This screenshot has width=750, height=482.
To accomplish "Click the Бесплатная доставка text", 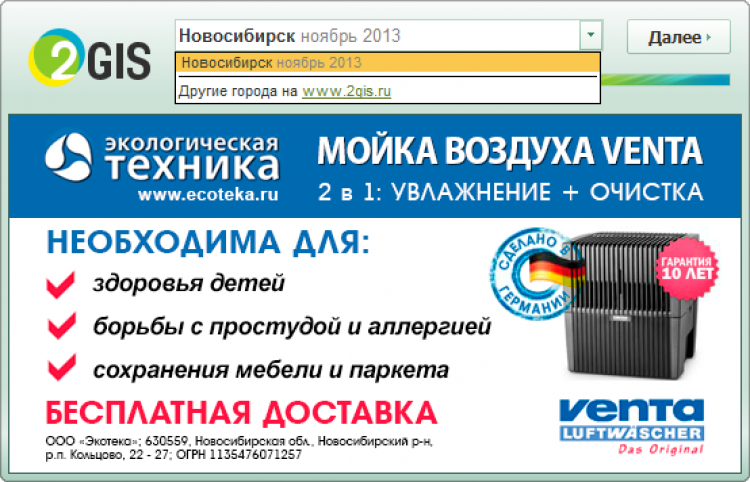I will coord(242,413).
